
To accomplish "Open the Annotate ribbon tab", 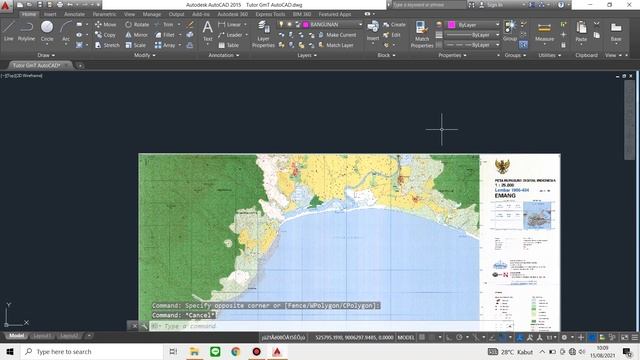I will [x=74, y=14].
